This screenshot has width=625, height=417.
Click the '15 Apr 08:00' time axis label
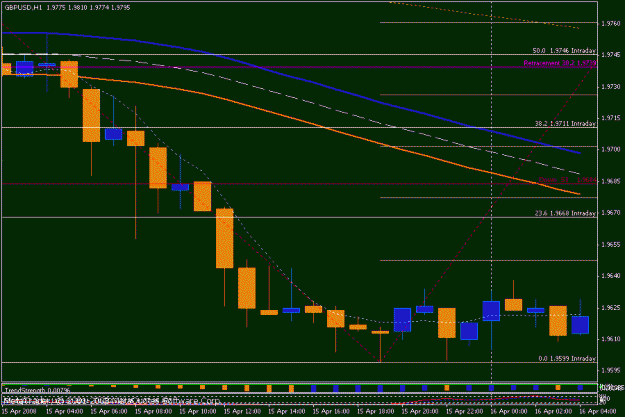click(x=153, y=411)
